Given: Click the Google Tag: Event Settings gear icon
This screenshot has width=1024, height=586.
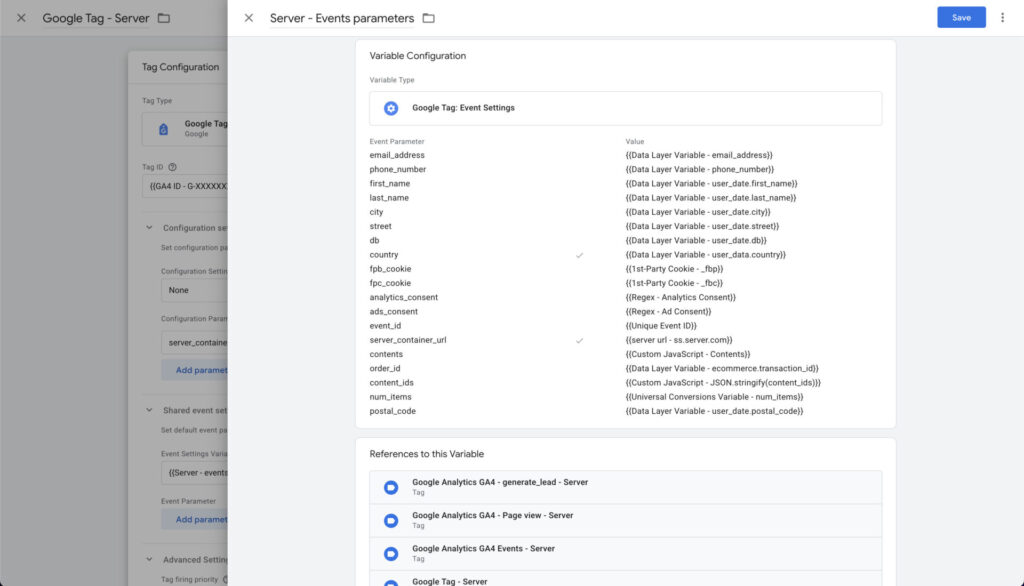Looking at the screenshot, I should tap(391, 108).
